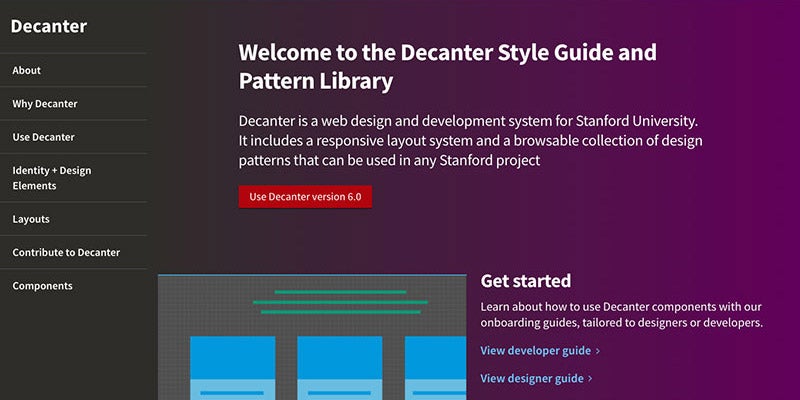
Task: Open Identity + Design Elements section
Action: [52, 178]
